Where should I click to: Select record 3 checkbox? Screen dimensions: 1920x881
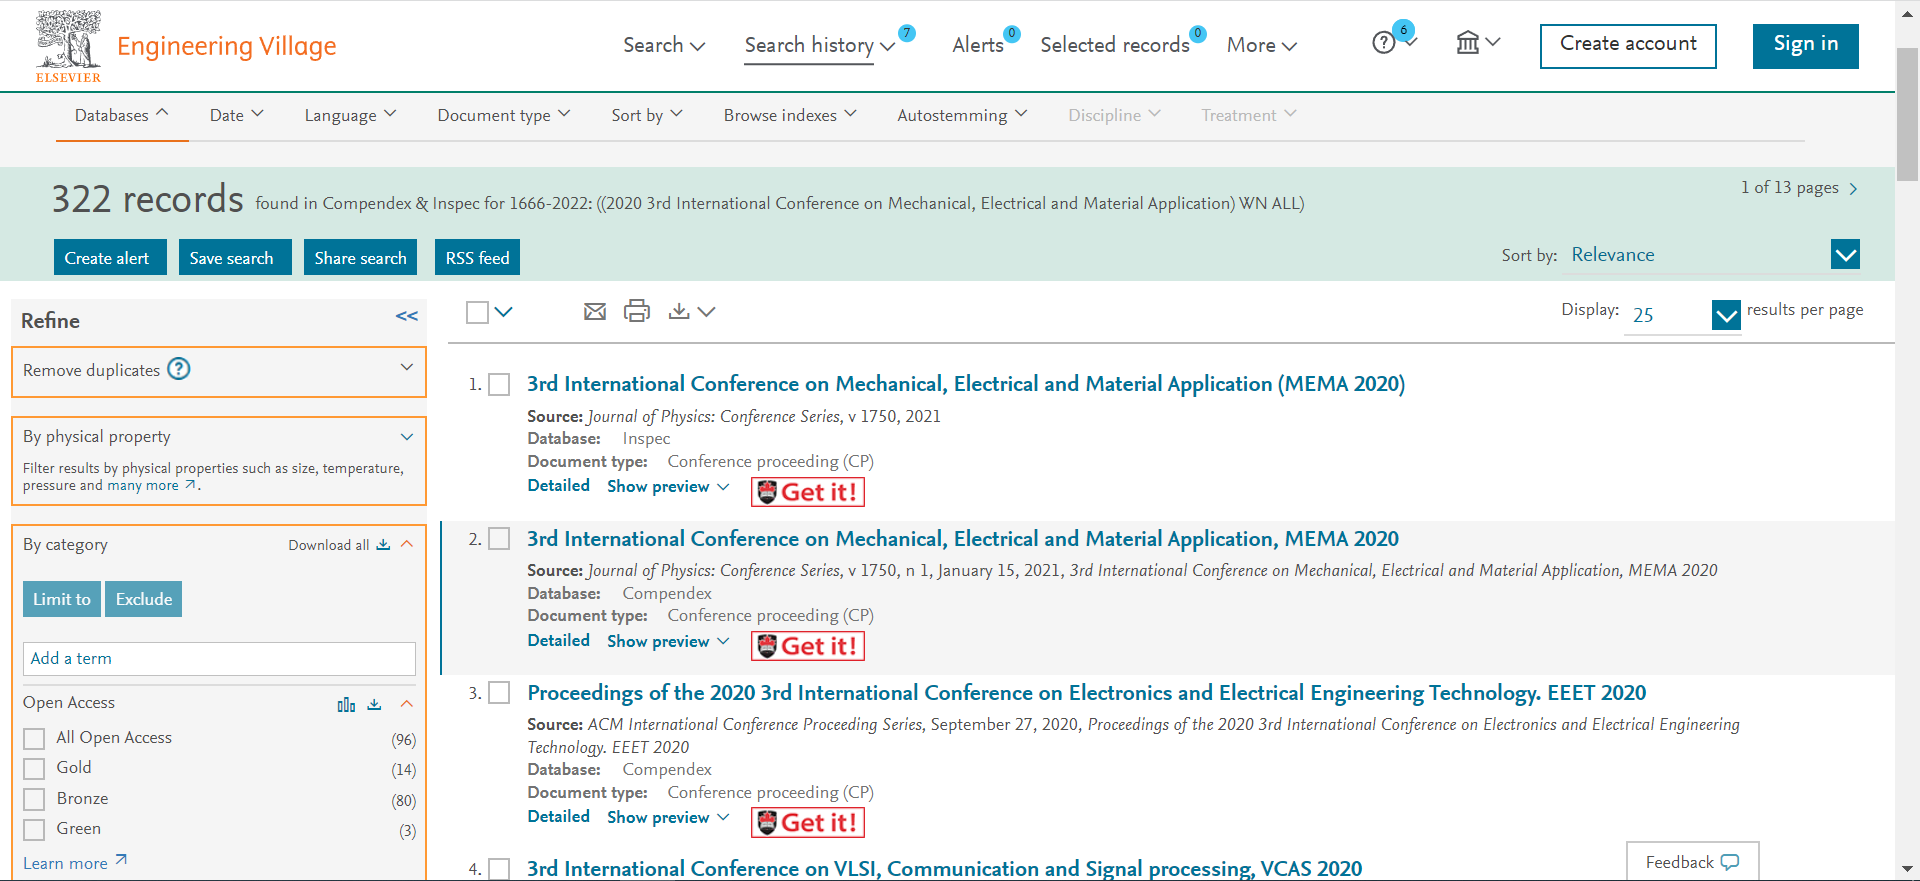pyautogui.click(x=499, y=693)
